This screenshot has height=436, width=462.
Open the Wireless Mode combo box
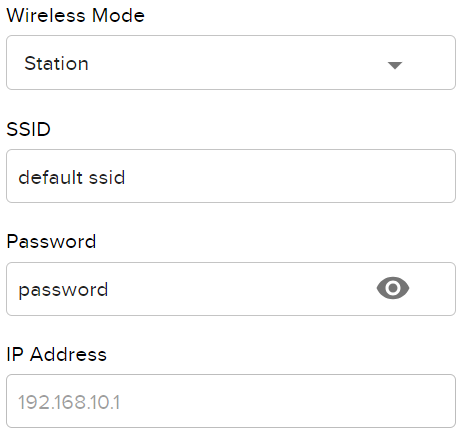(231, 63)
